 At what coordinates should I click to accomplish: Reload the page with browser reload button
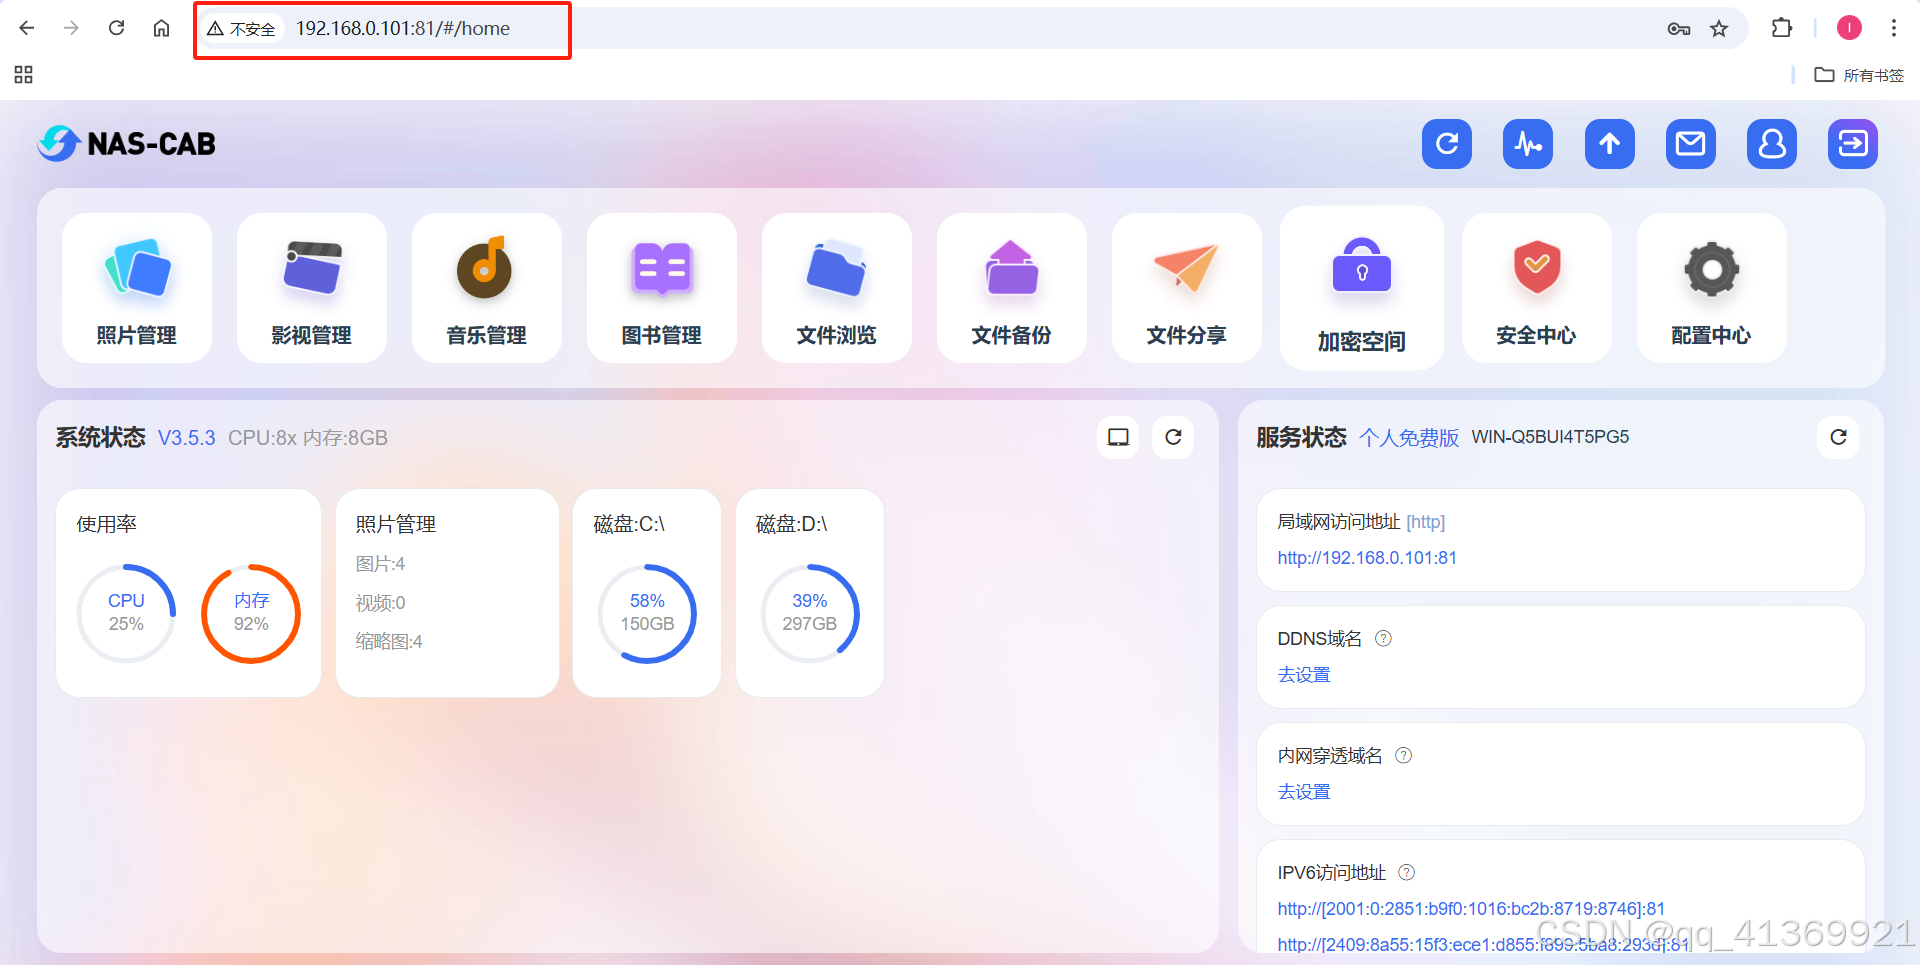[116, 28]
